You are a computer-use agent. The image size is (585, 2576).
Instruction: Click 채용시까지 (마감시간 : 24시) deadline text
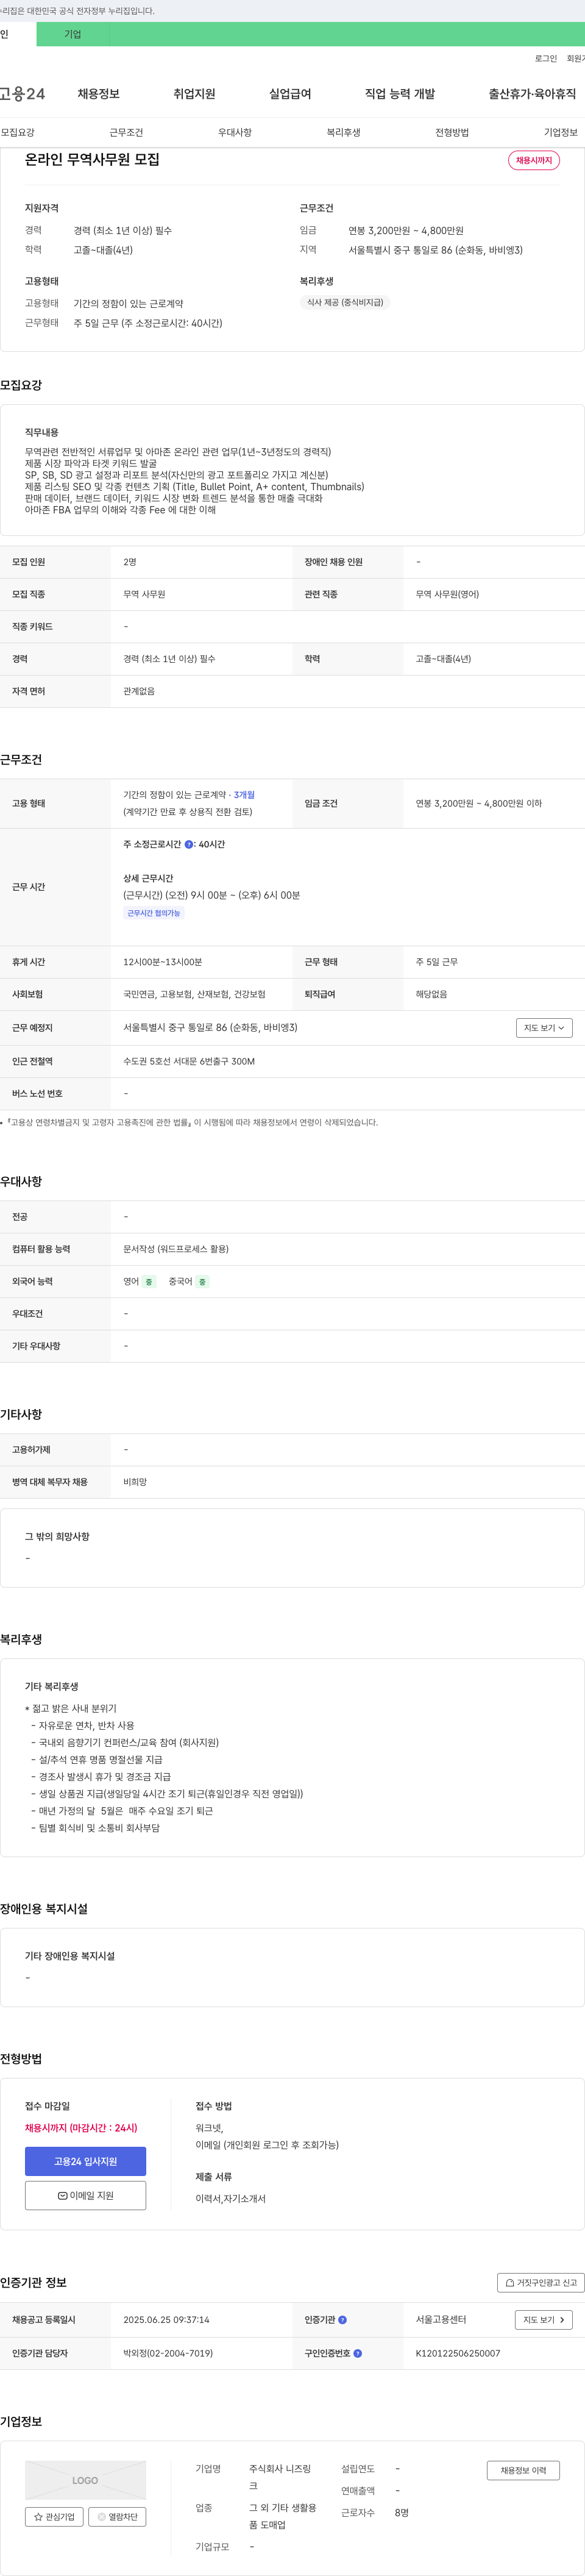[x=81, y=2128]
